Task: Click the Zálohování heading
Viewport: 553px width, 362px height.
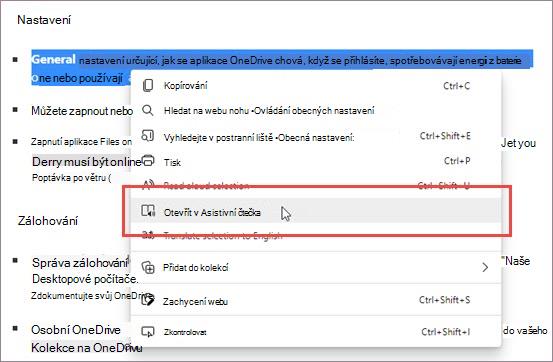Action: tap(48, 221)
